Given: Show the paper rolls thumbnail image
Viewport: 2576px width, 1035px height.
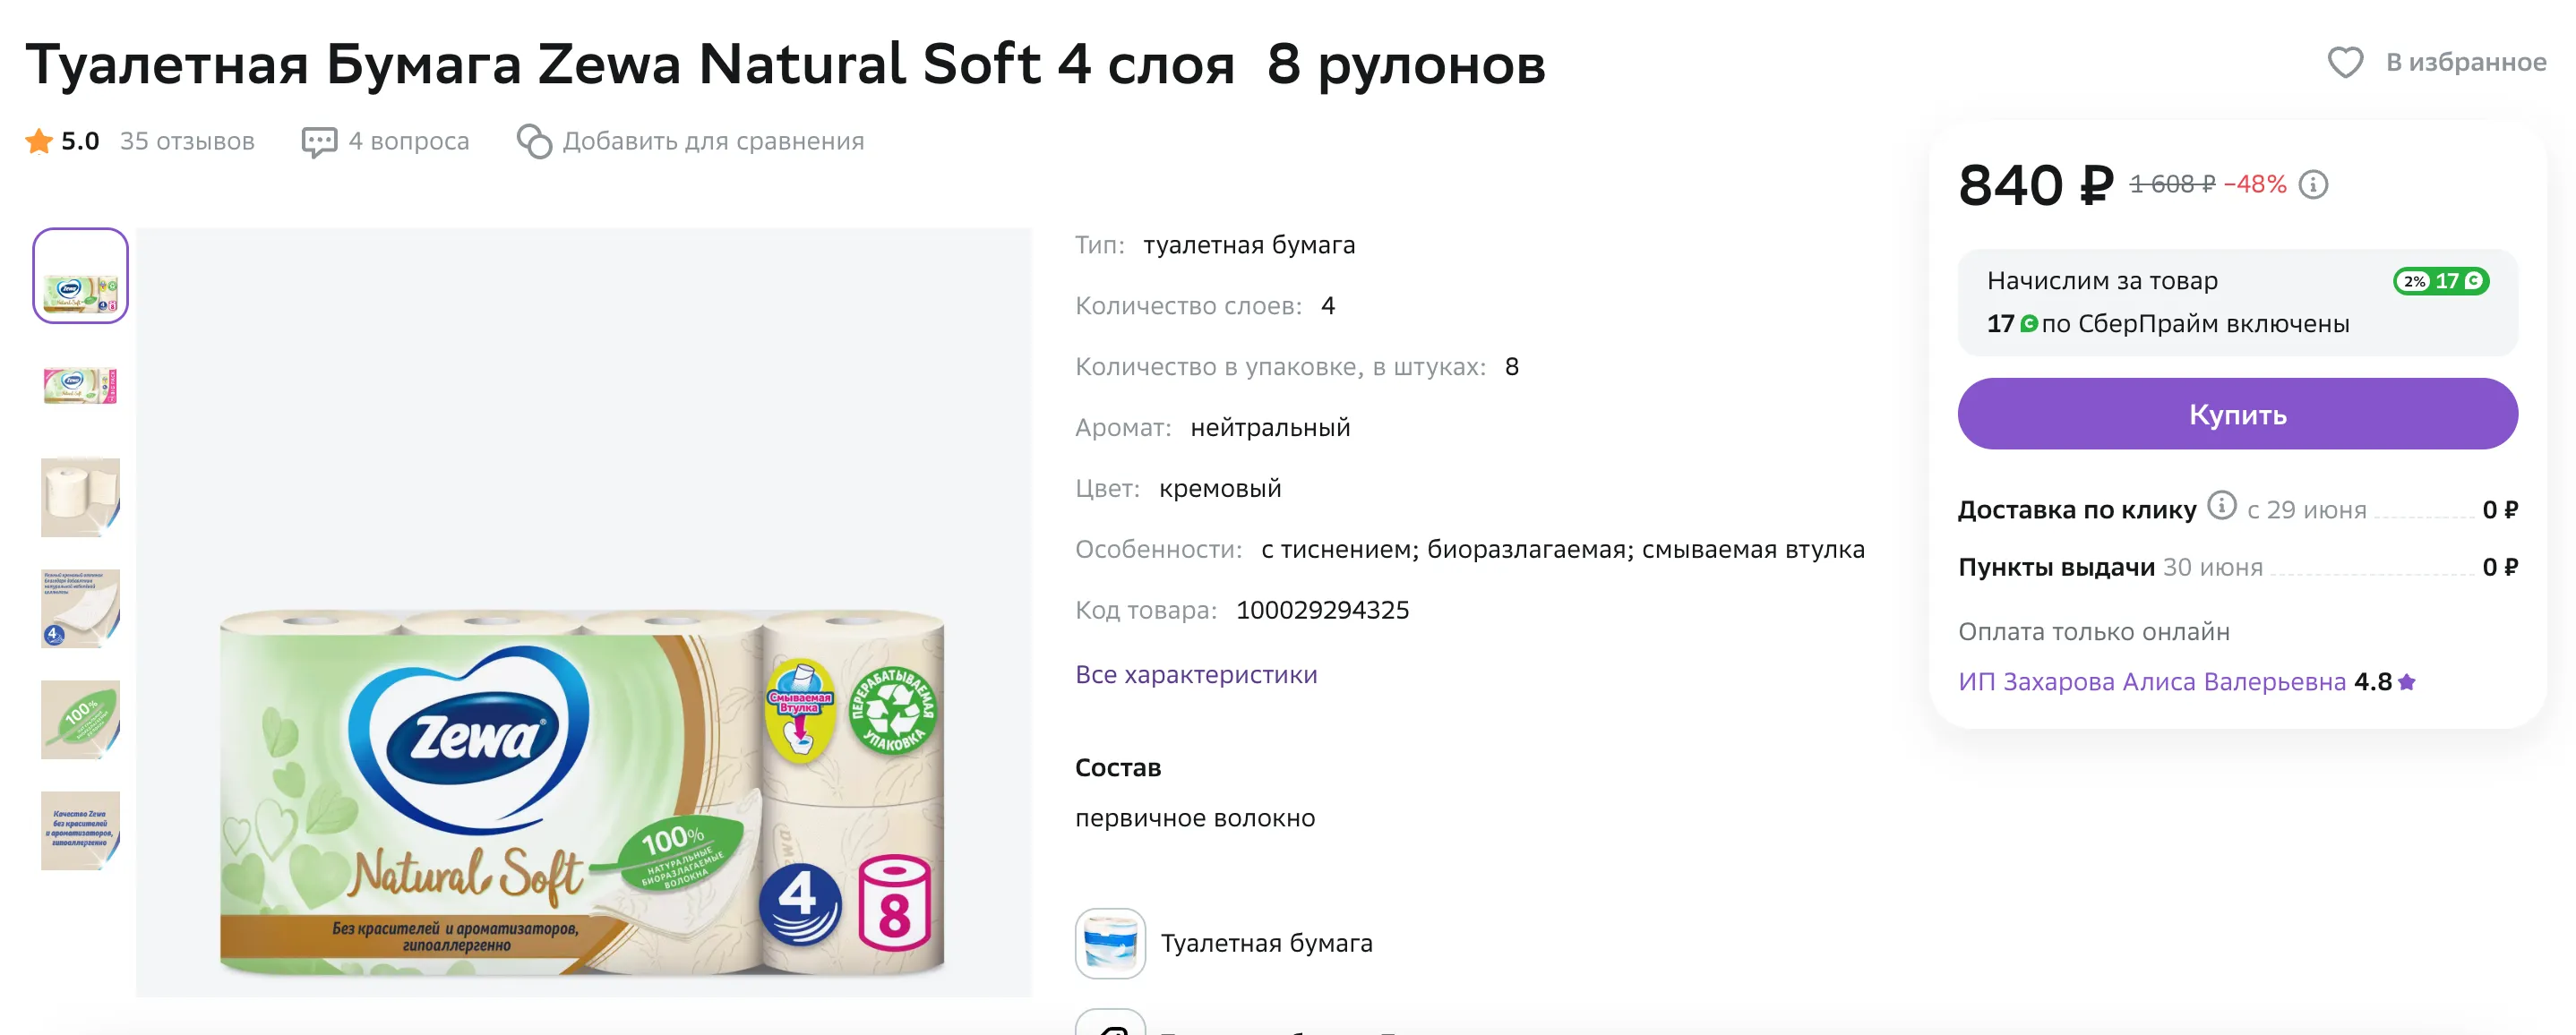Looking at the screenshot, I should (80, 497).
